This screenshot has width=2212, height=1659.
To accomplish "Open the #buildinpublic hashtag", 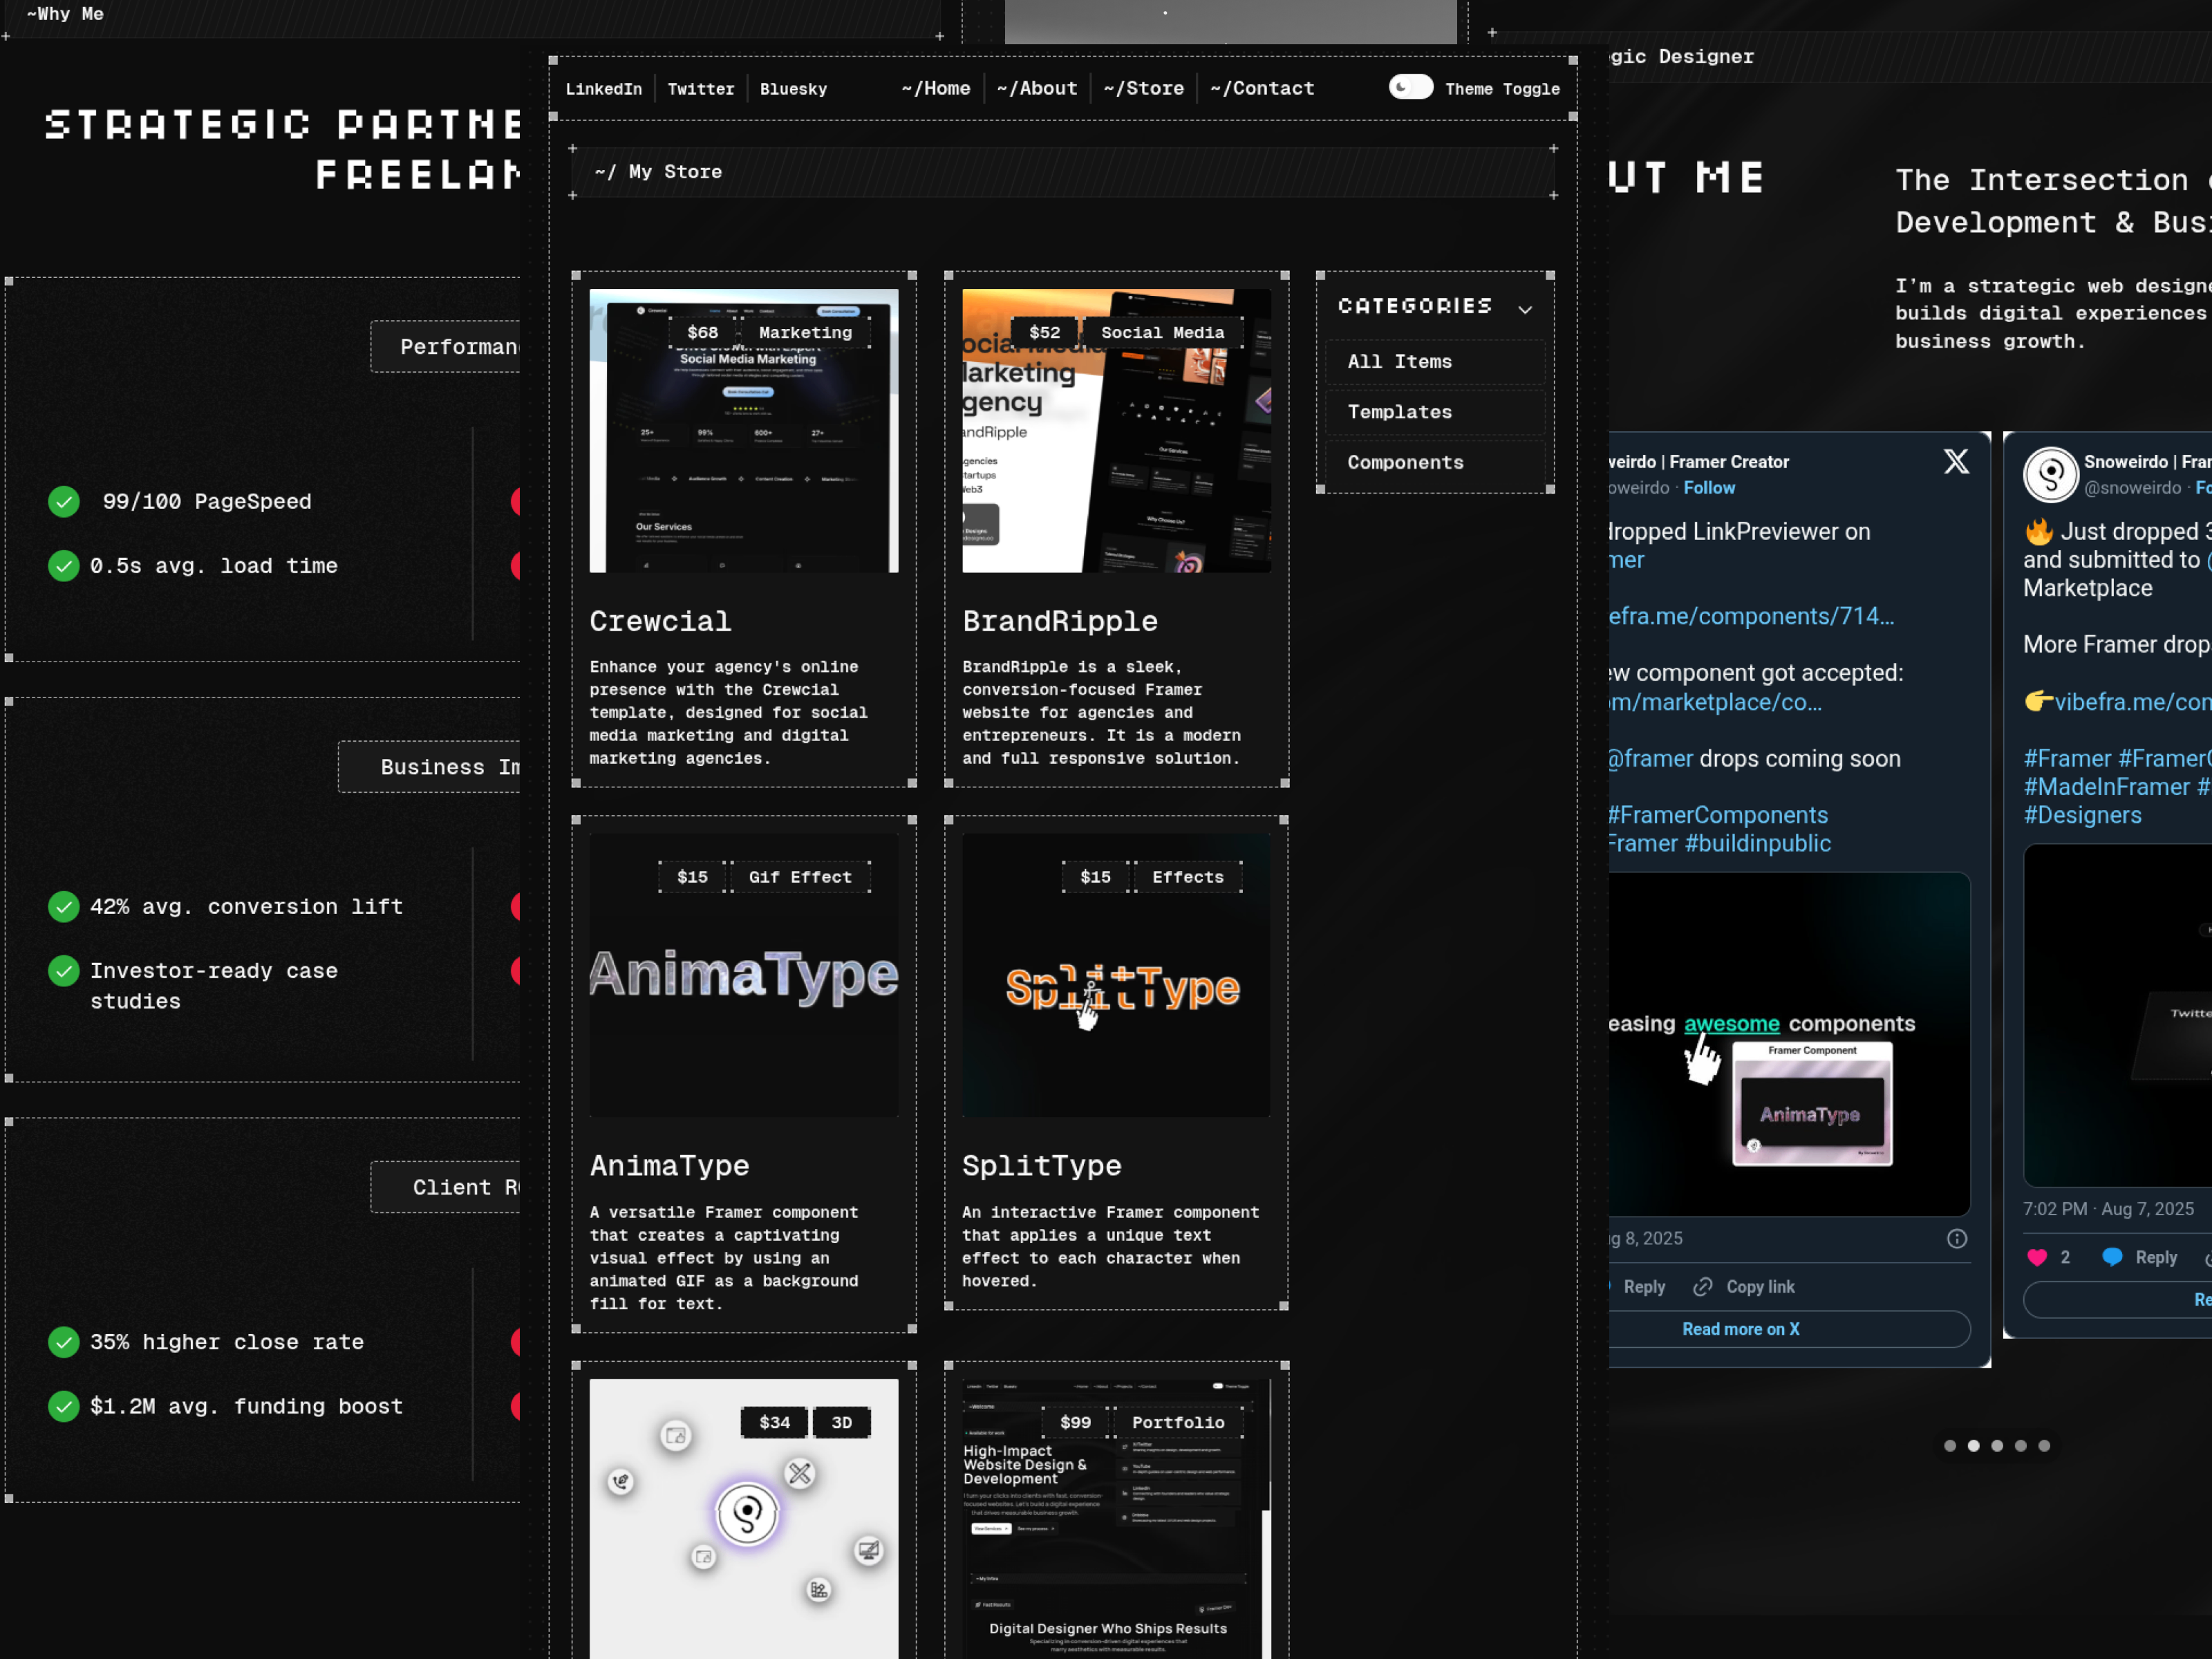I will 1758,844.
